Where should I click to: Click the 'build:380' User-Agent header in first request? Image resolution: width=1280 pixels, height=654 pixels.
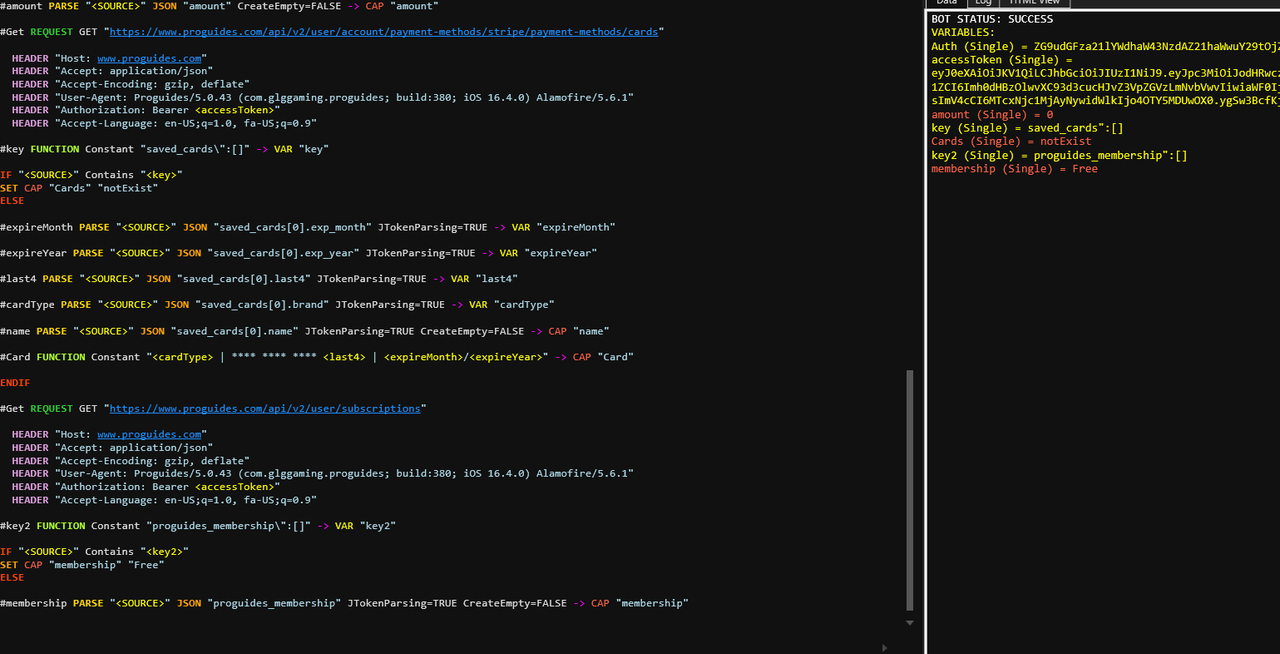click(x=323, y=98)
